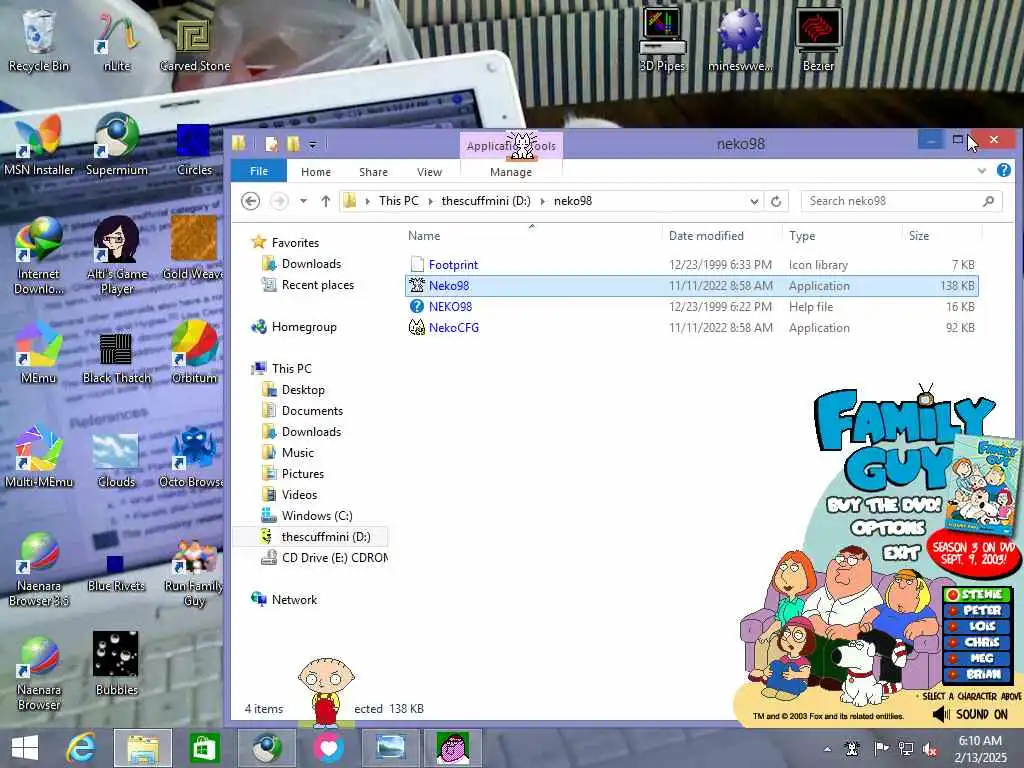The height and width of the screenshot is (768, 1024).
Task: Select STEWIE character in Family Guy window
Action: click(x=978, y=594)
